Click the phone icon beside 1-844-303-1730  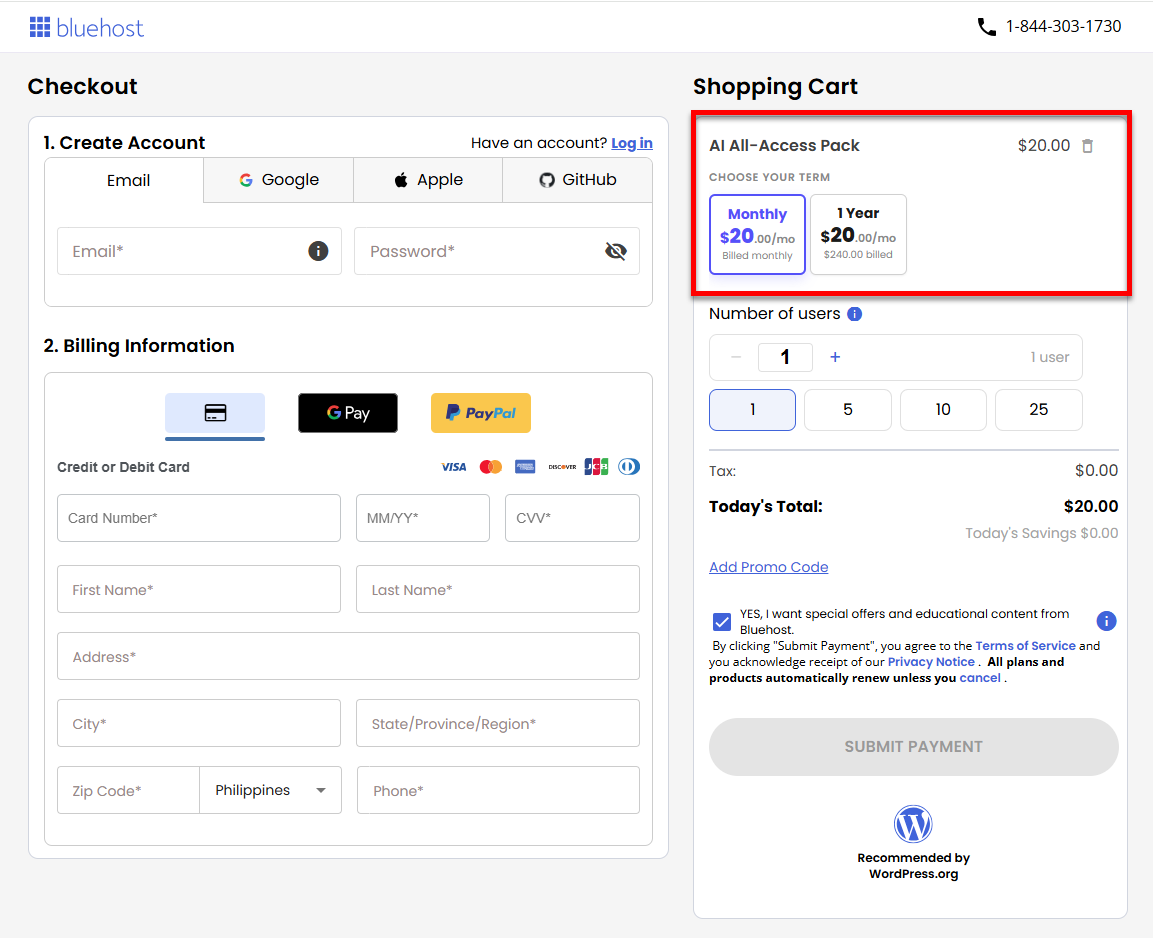pyautogui.click(x=986, y=27)
